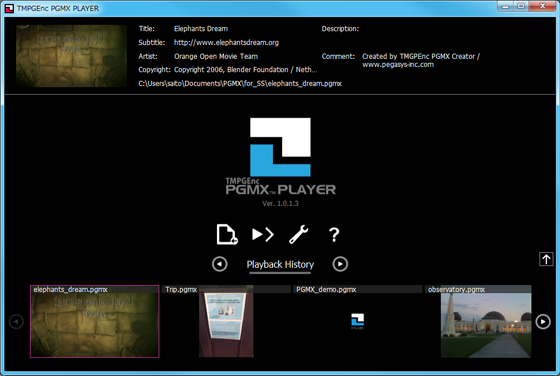Viewport: 560px width, 376px height.
Task: Click the TMPGEnc PGMX PLAYER center logo
Action: point(280,156)
